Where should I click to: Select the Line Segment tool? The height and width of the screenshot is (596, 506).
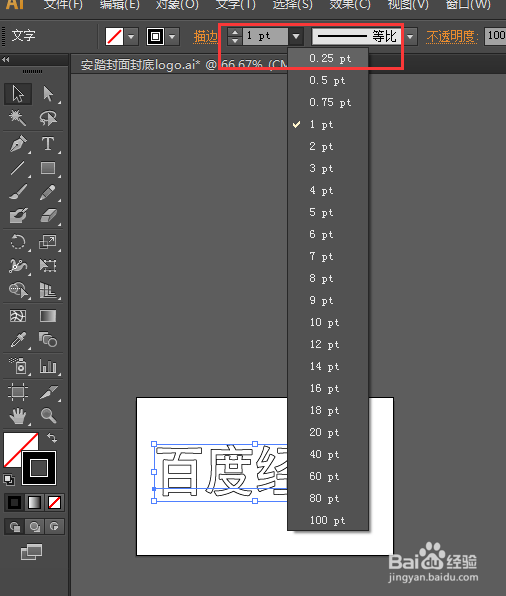click(18, 168)
